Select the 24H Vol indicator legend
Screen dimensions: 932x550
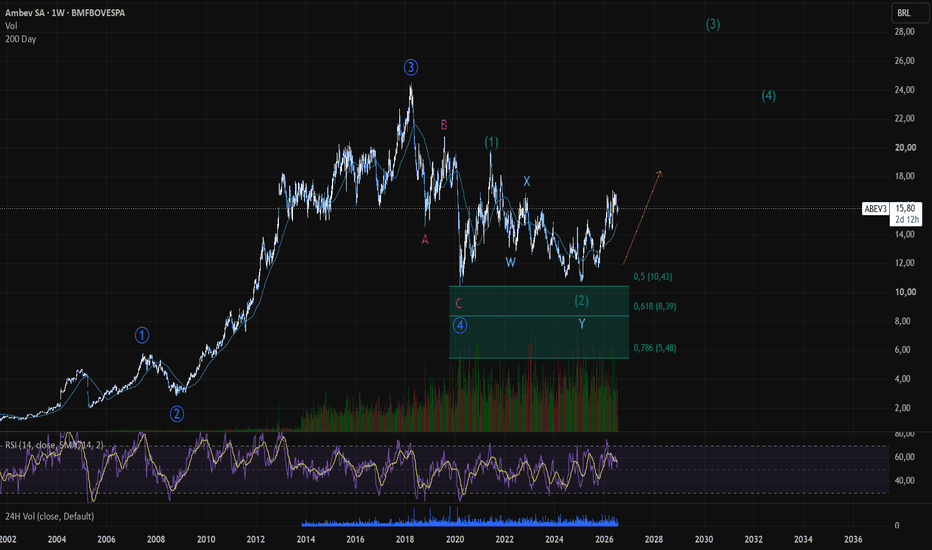coord(49,516)
